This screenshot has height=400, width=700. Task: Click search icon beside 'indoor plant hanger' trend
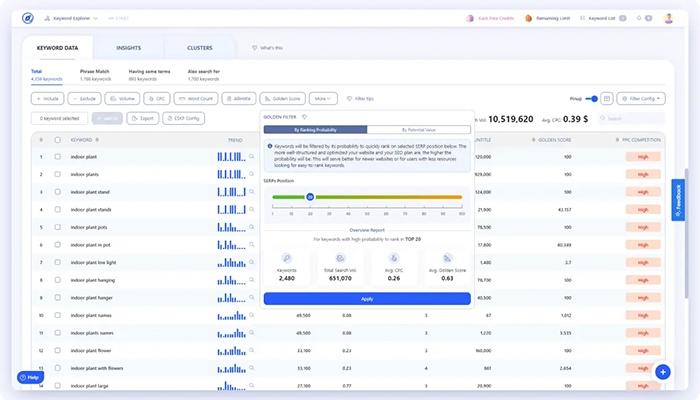pos(252,297)
